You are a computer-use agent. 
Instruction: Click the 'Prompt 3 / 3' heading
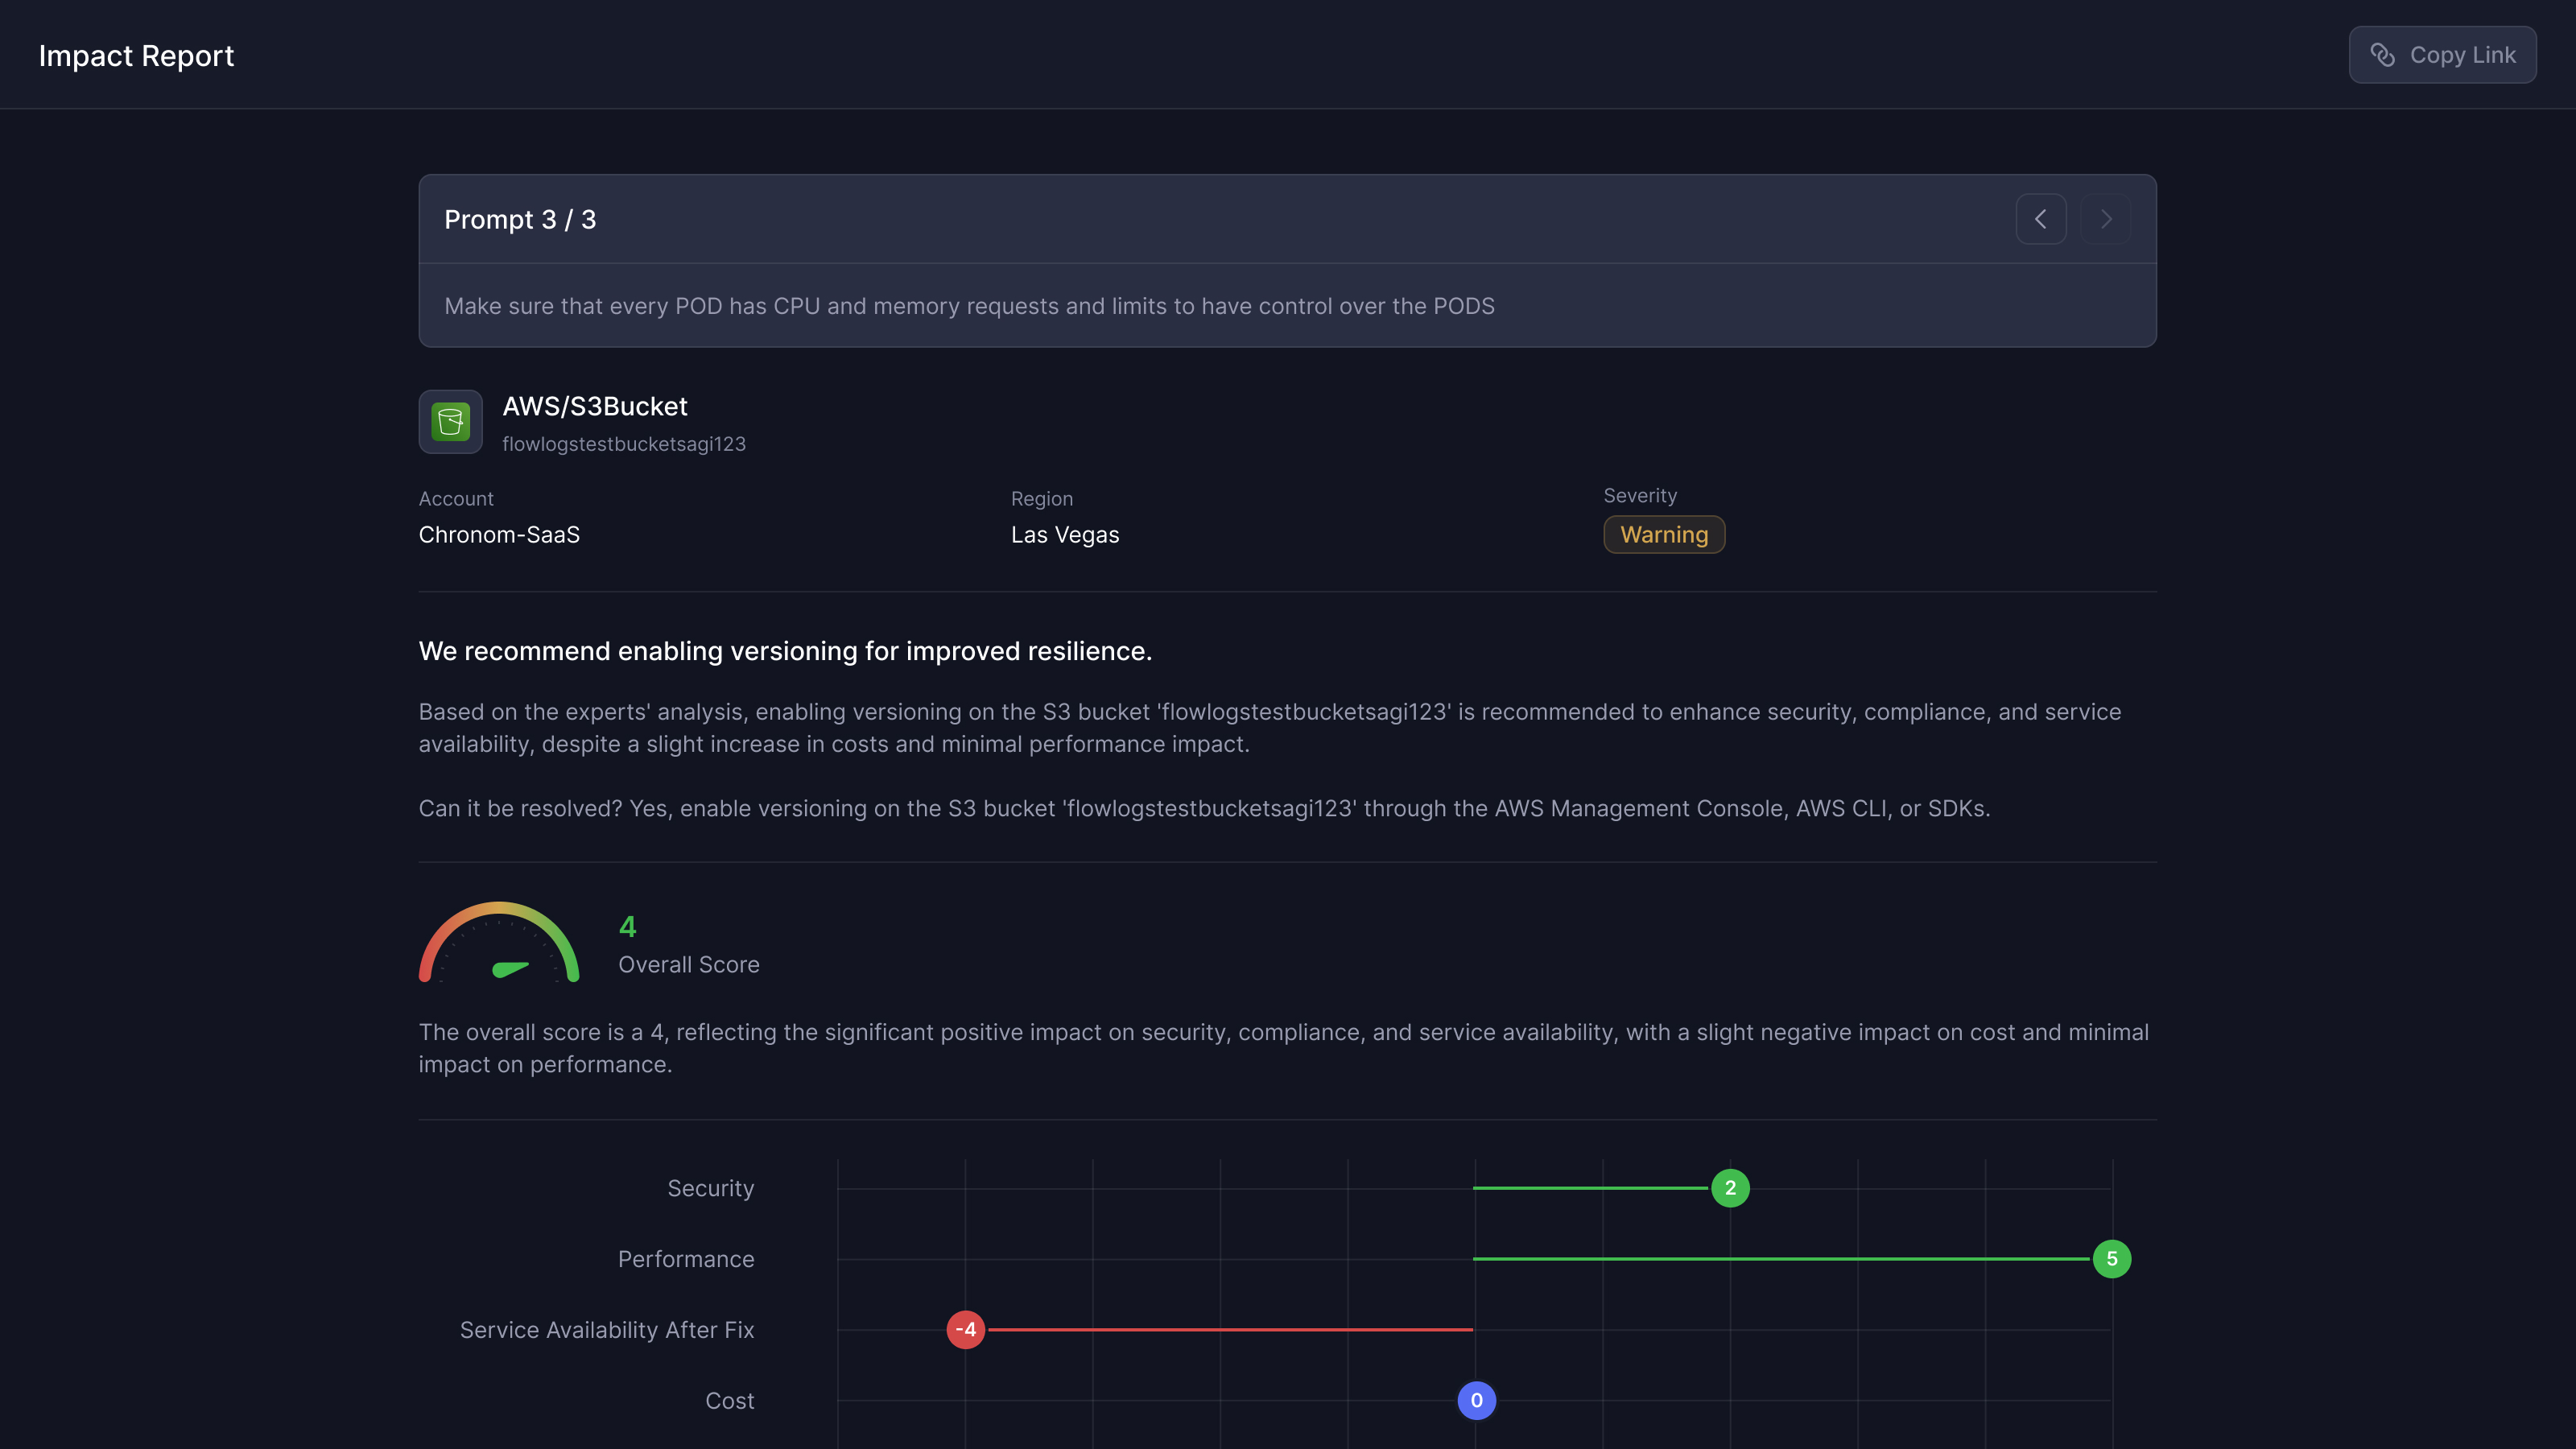click(x=520, y=220)
